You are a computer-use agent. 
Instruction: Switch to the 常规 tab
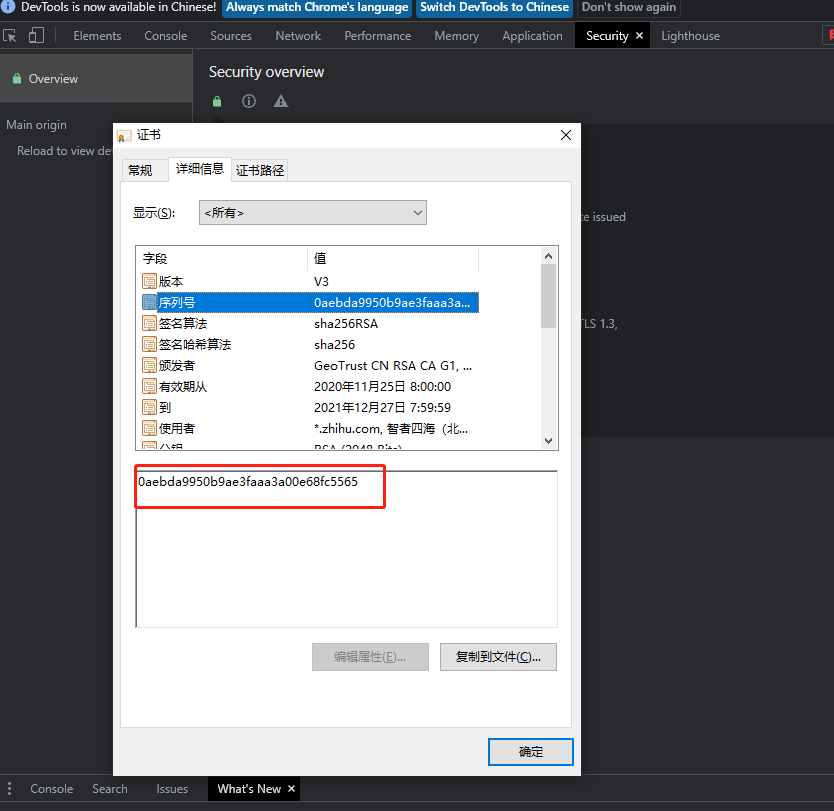click(140, 170)
